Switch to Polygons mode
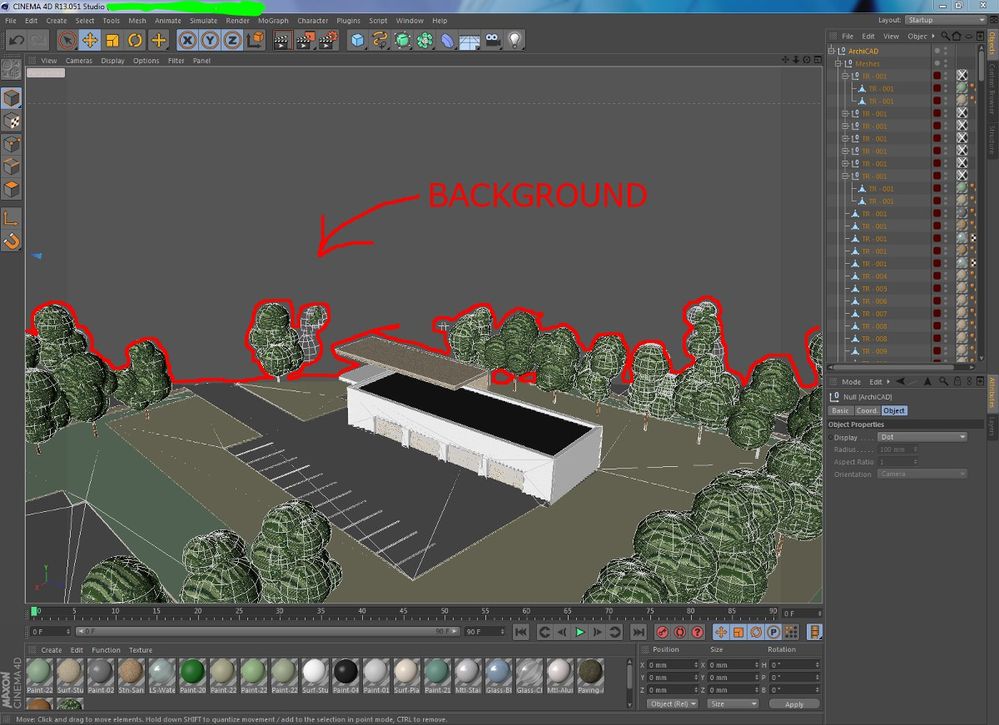Viewport: 999px width, 725px height. (11, 190)
